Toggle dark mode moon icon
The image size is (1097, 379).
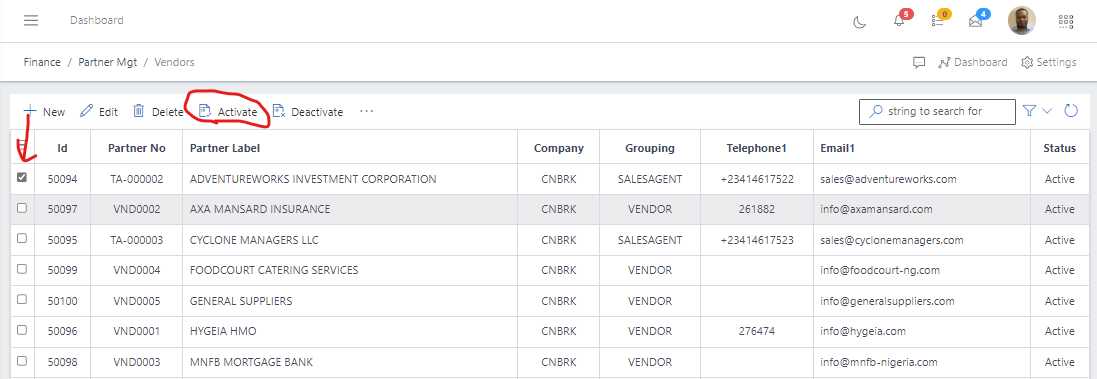coord(860,22)
